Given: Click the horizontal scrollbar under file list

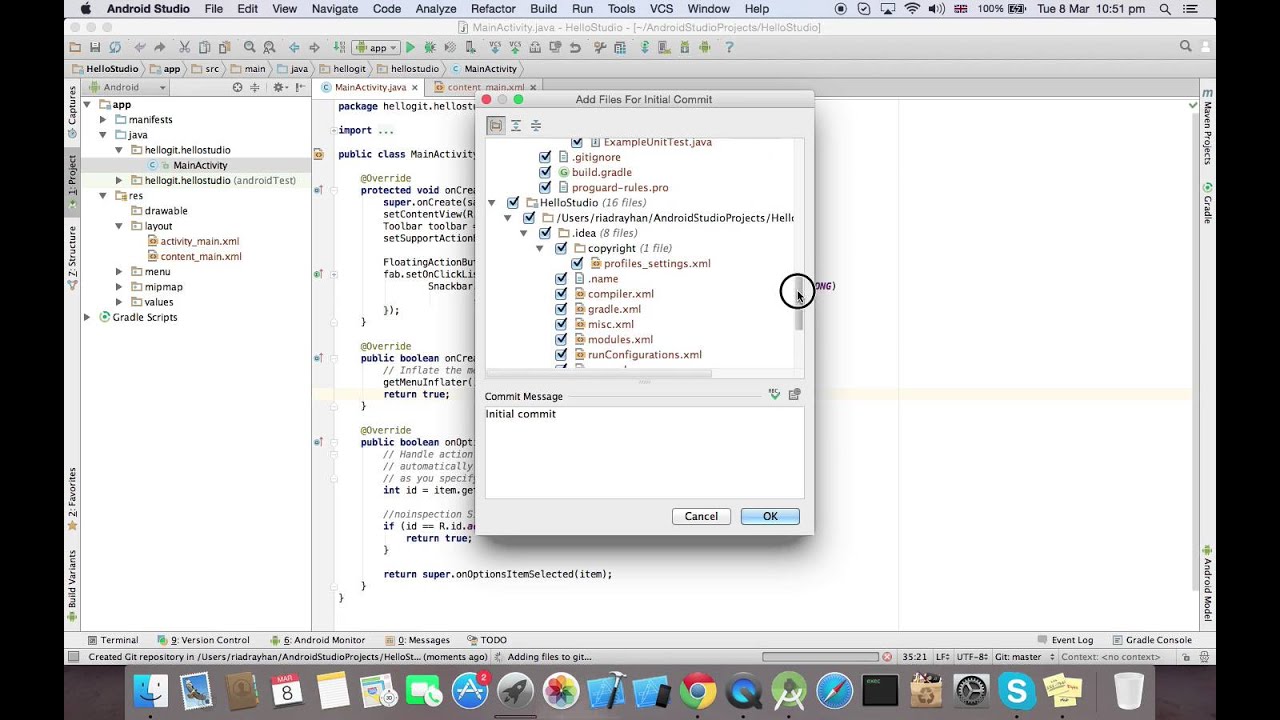Looking at the screenshot, I should click(x=599, y=374).
